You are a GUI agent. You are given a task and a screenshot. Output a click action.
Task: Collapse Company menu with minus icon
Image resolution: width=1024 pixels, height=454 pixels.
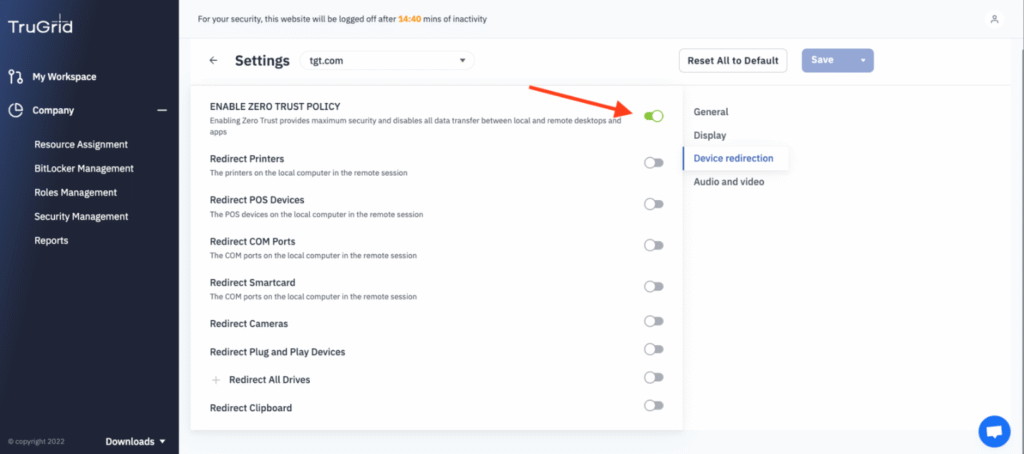(162, 110)
